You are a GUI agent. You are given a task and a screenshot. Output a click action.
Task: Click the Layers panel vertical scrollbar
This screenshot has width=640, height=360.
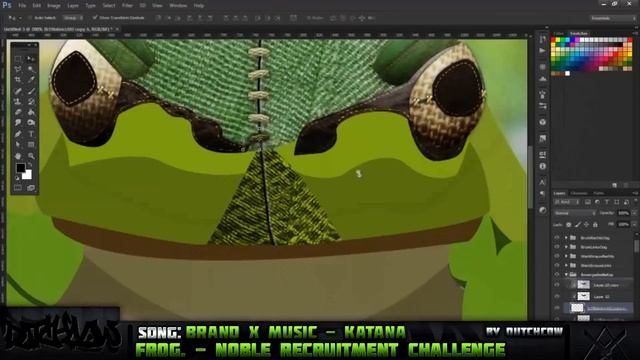click(x=636, y=246)
